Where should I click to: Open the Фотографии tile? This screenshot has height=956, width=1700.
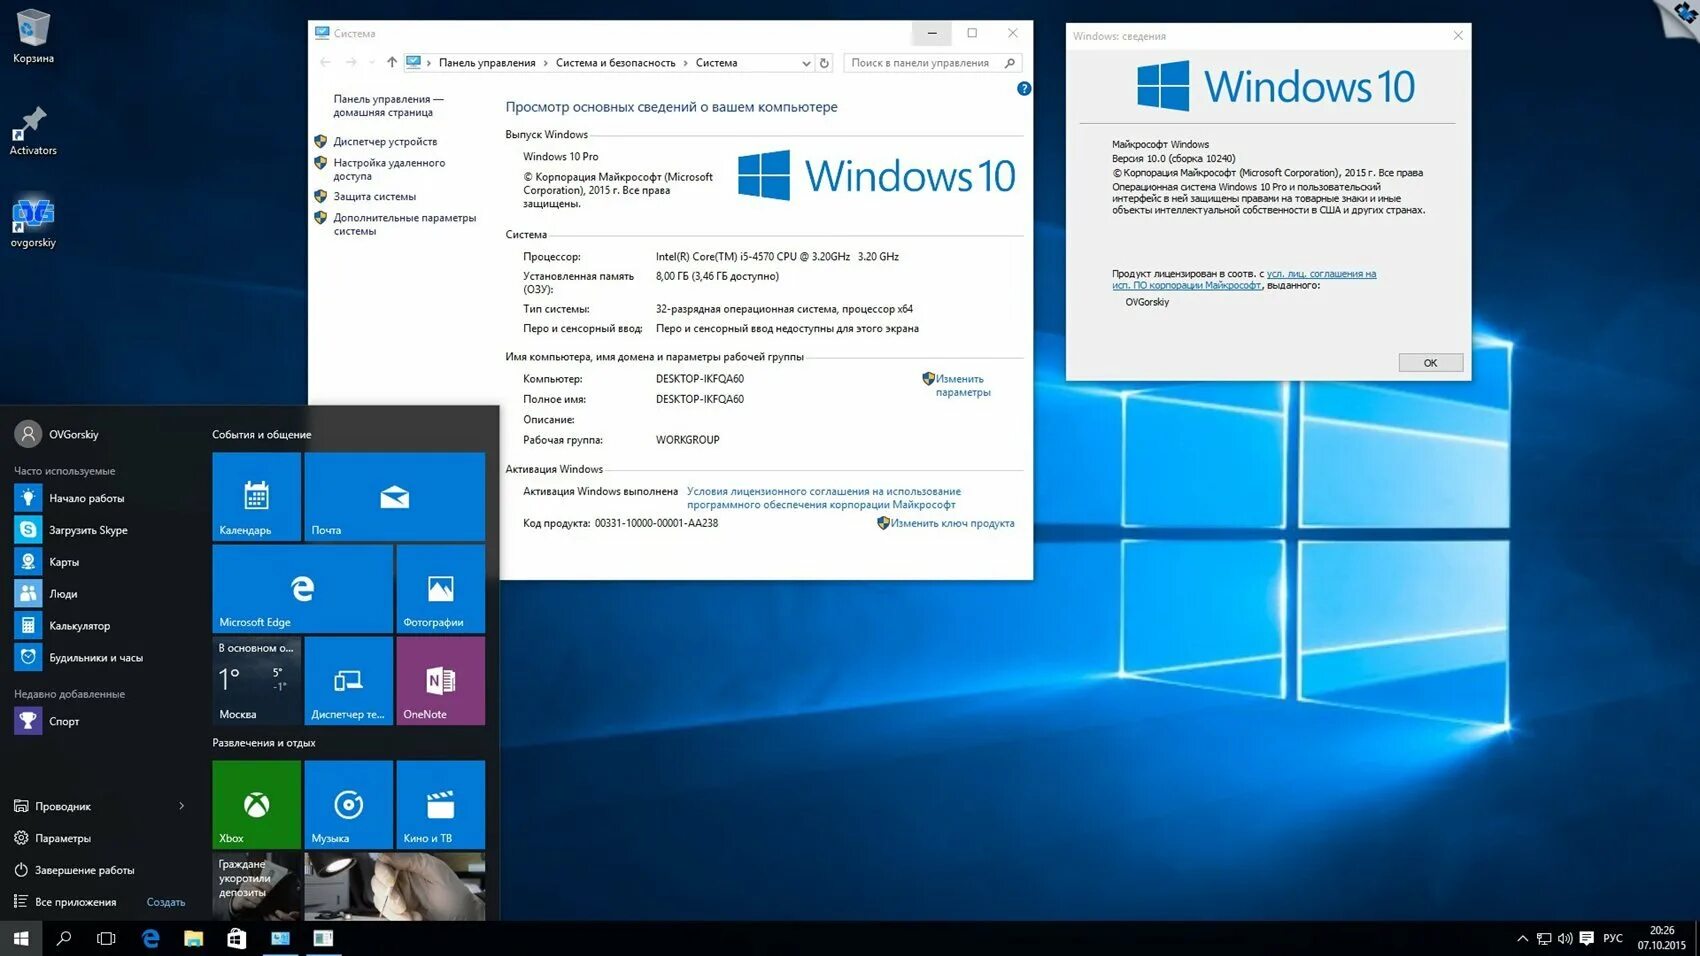click(440, 589)
